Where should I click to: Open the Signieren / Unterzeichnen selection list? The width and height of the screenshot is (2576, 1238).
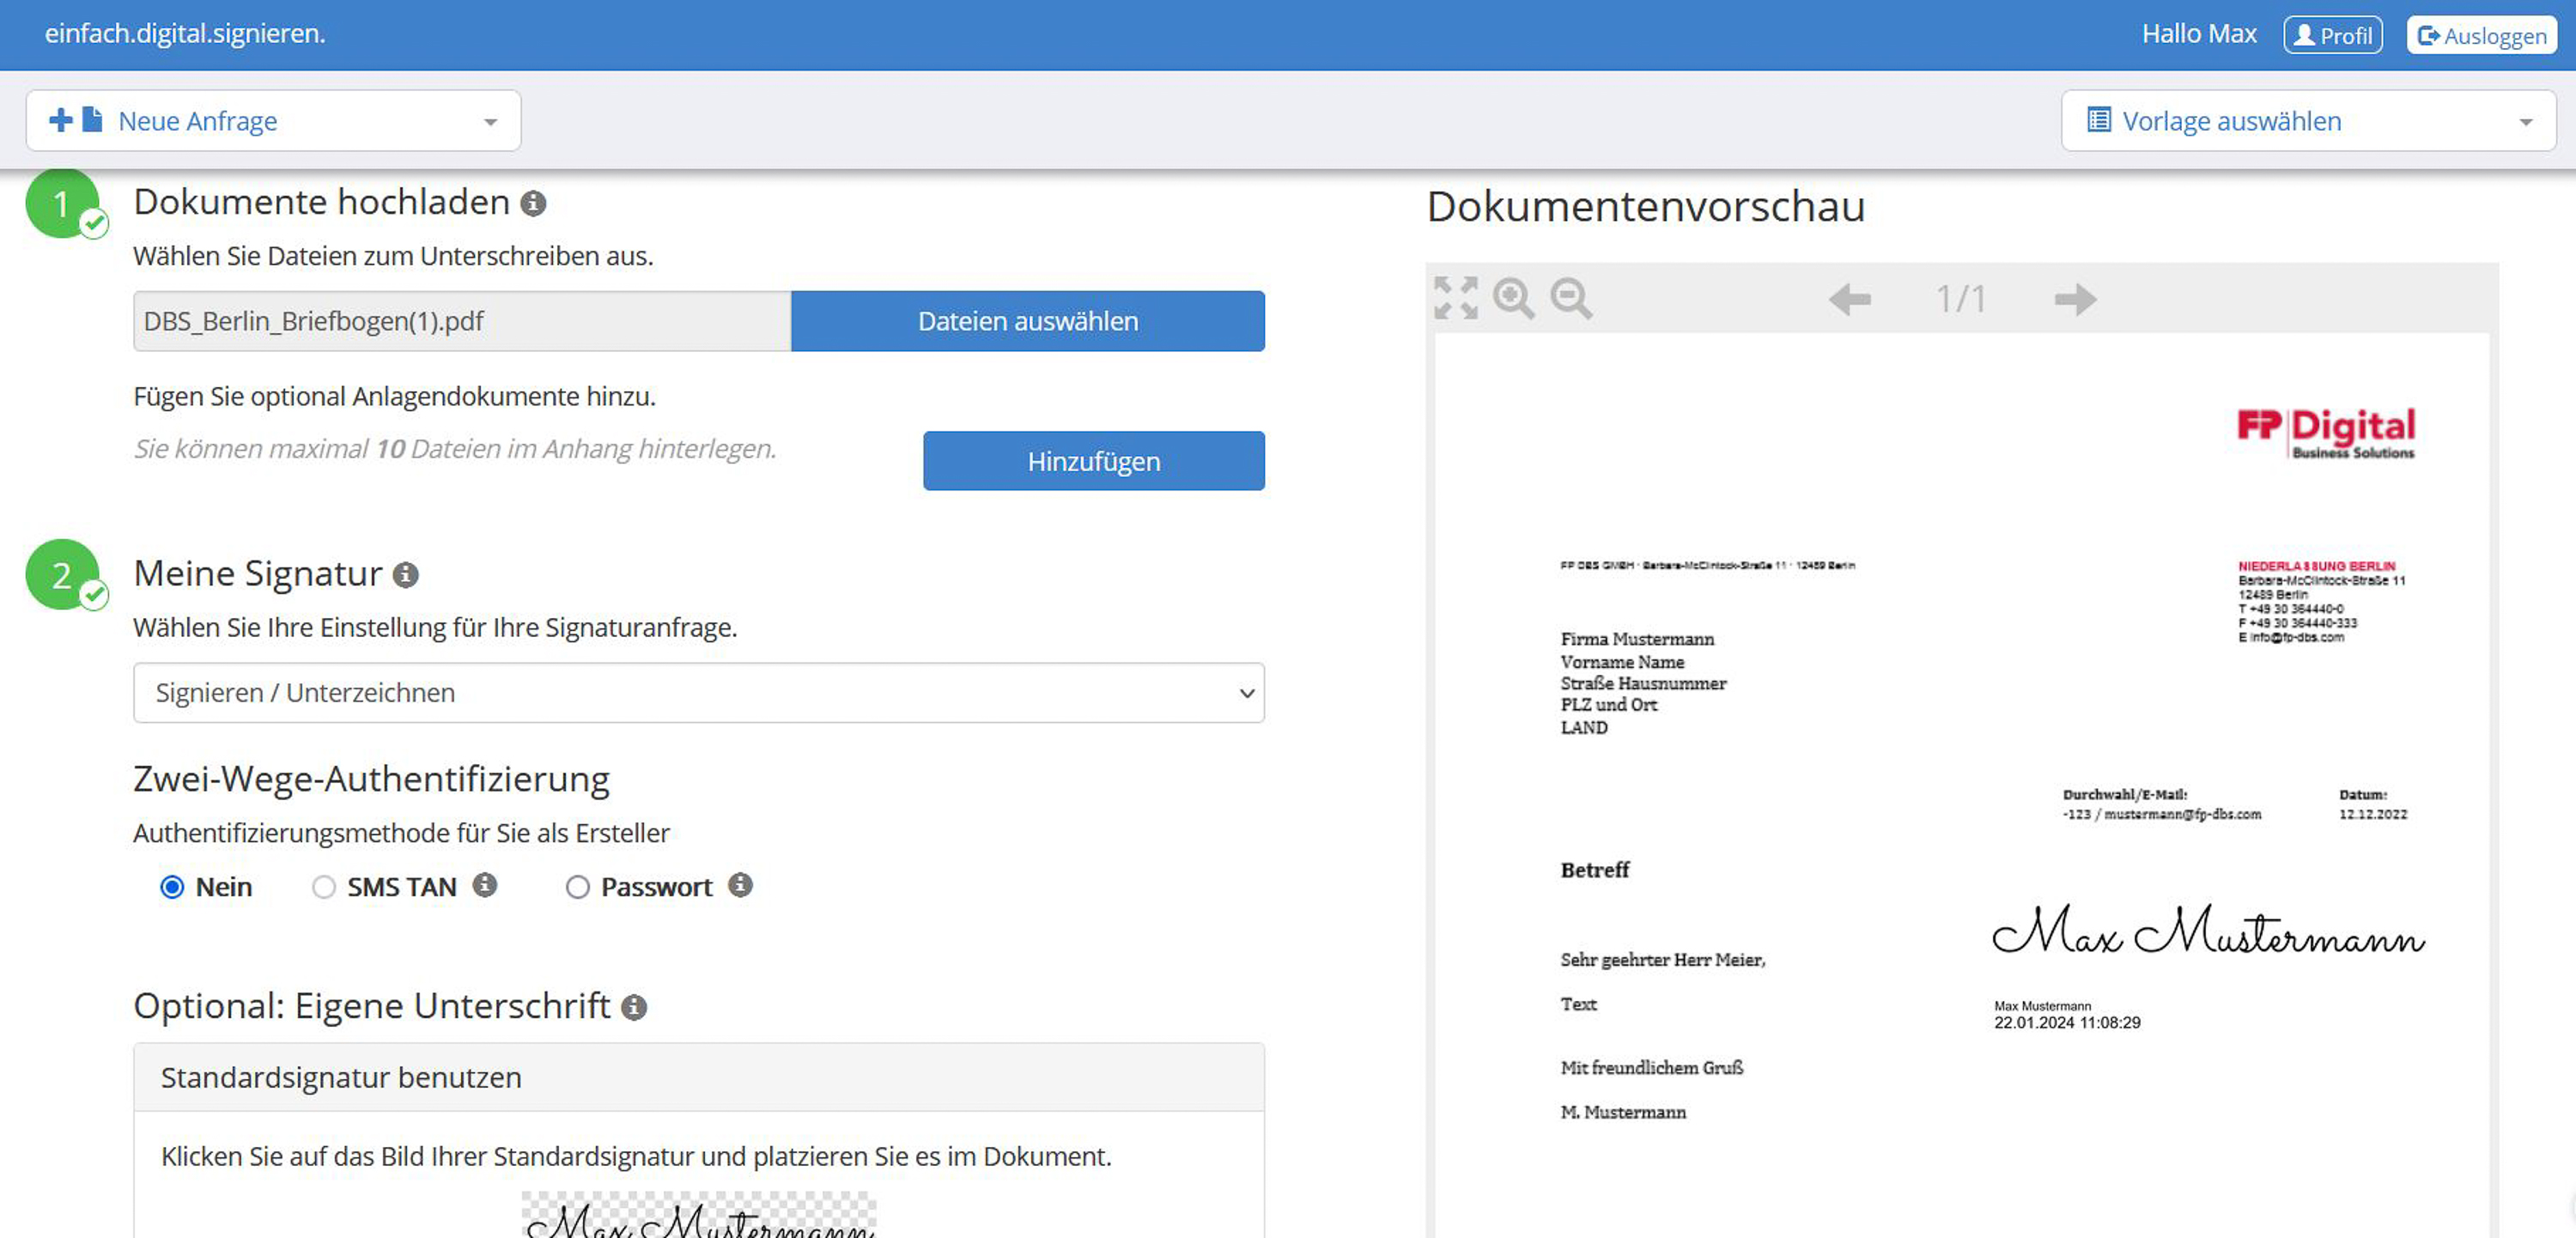click(699, 692)
